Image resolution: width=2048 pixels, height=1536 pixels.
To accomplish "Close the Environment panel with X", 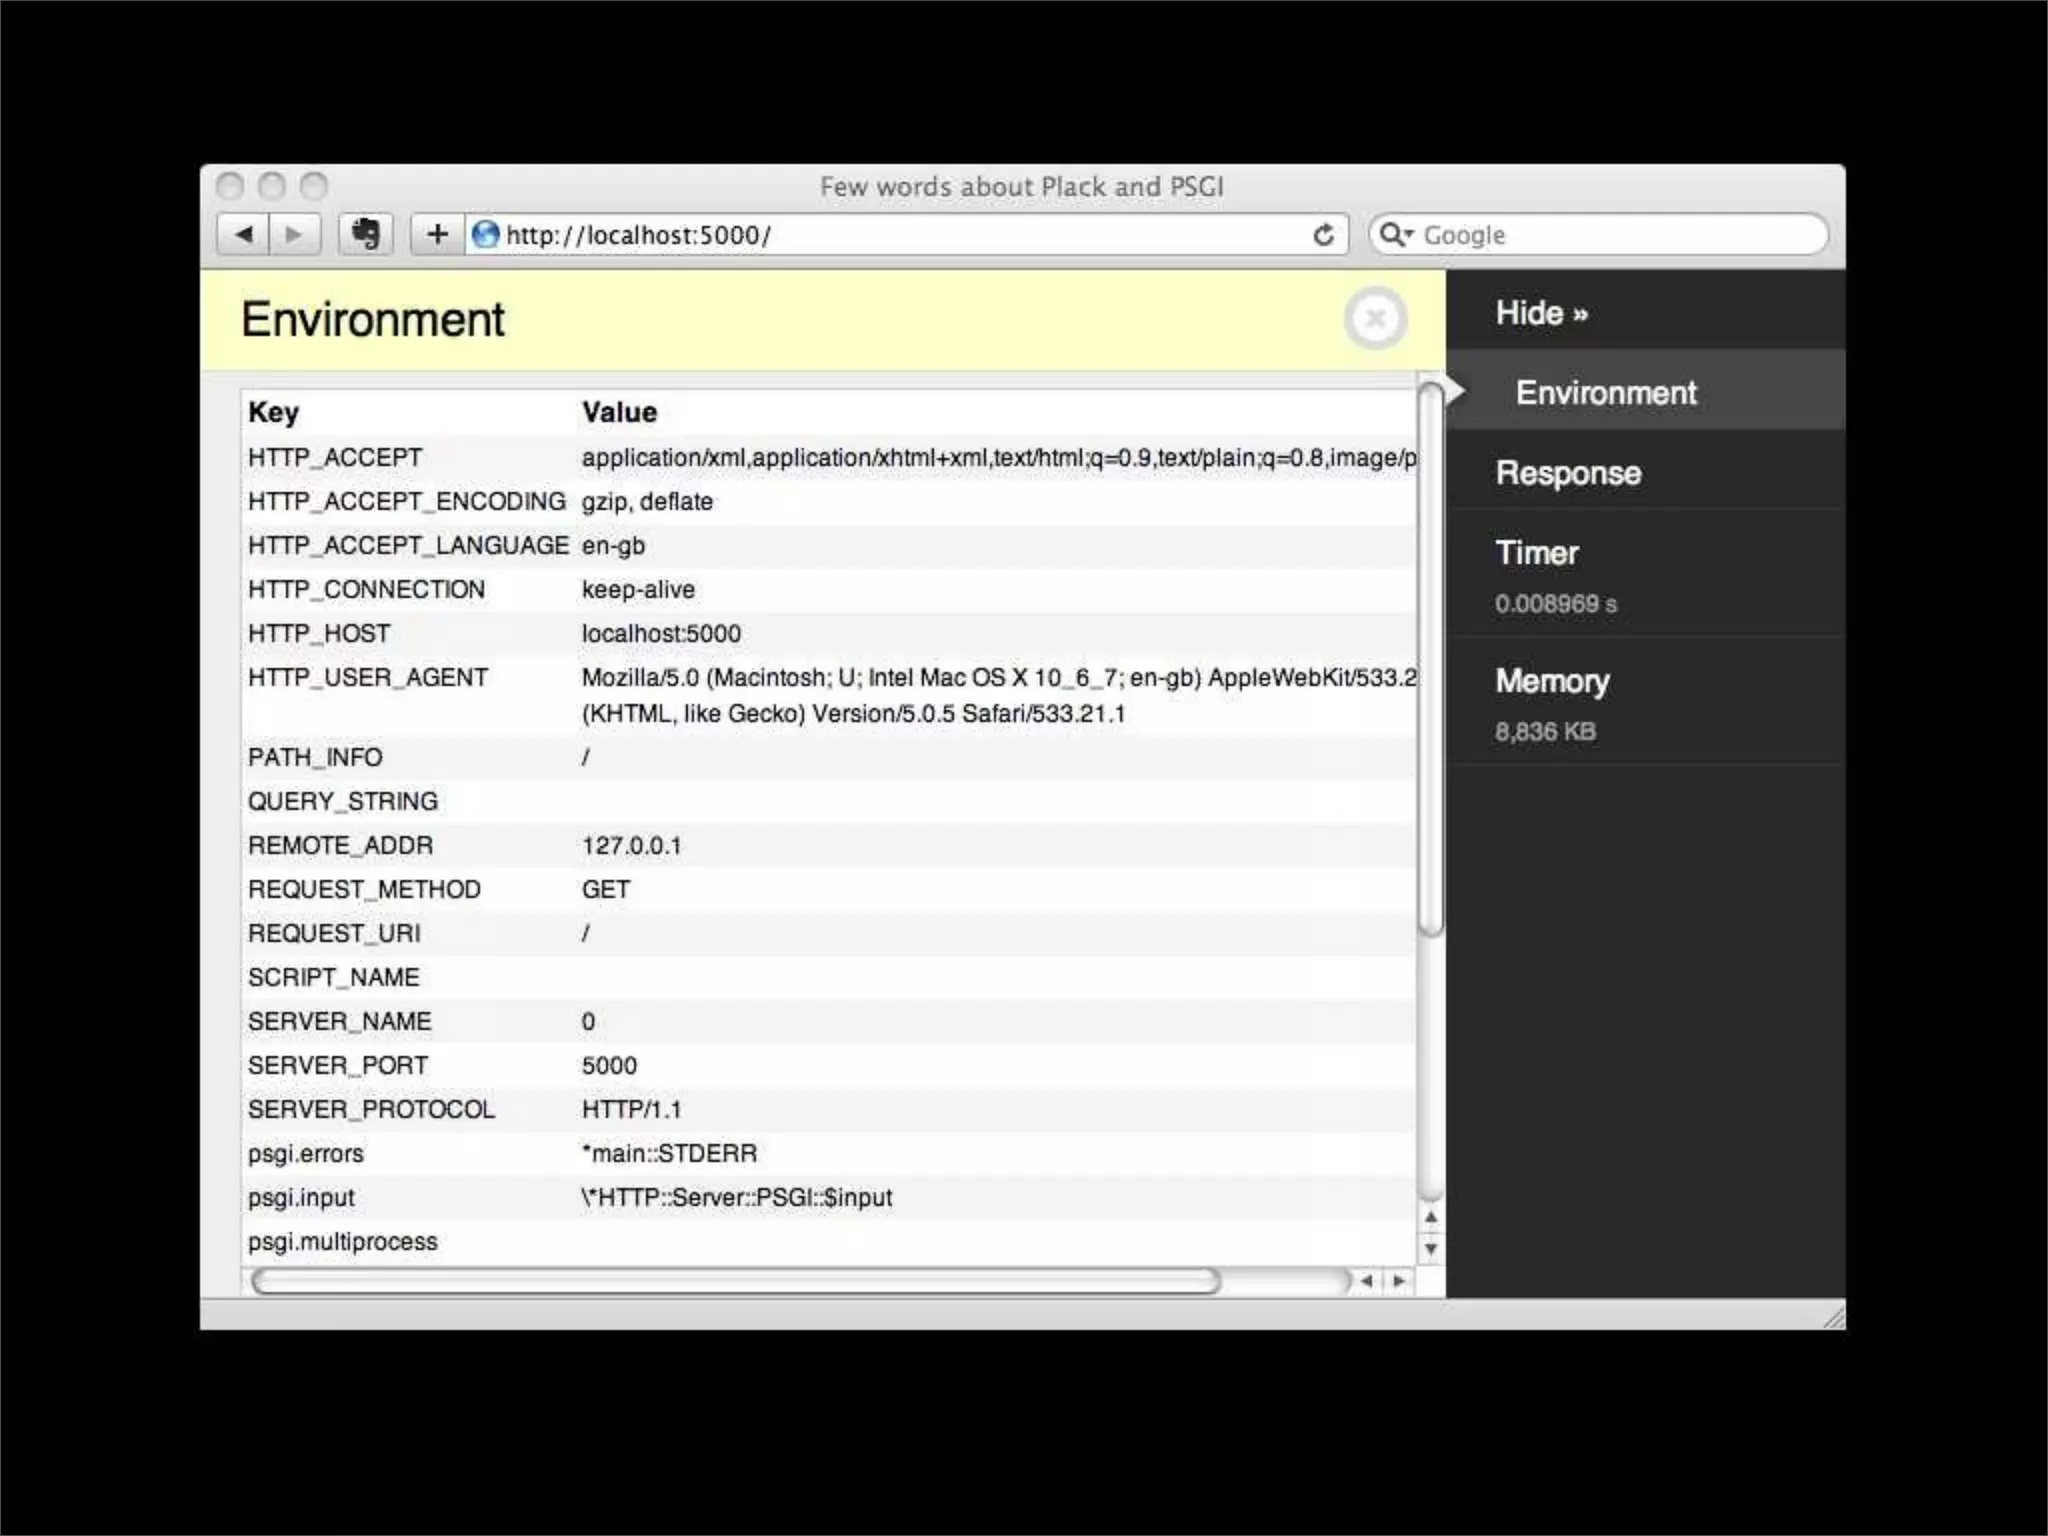I will pyautogui.click(x=1375, y=319).
